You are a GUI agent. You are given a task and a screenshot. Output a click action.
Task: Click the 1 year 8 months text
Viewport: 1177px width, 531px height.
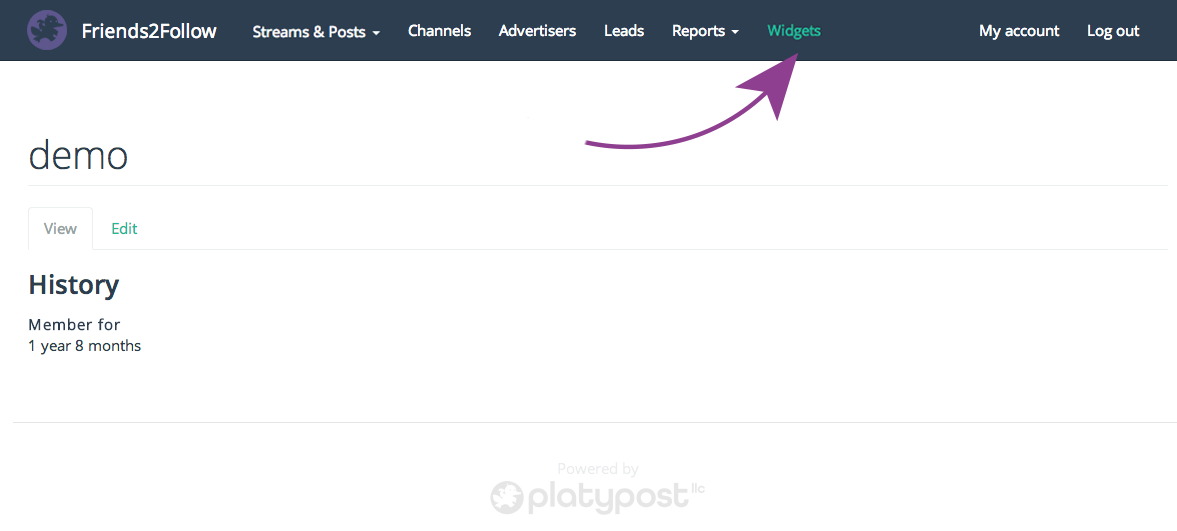(85, 346)
